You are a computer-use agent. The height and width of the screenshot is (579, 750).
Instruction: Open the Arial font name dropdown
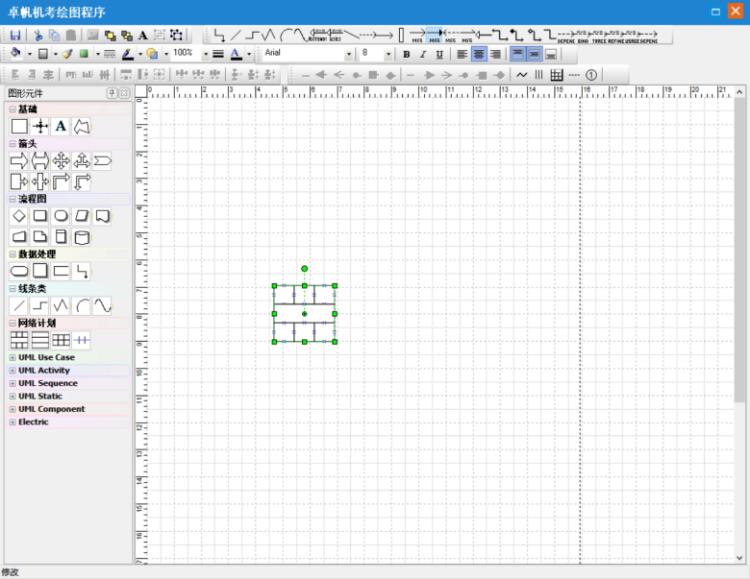tap(349, 54)
